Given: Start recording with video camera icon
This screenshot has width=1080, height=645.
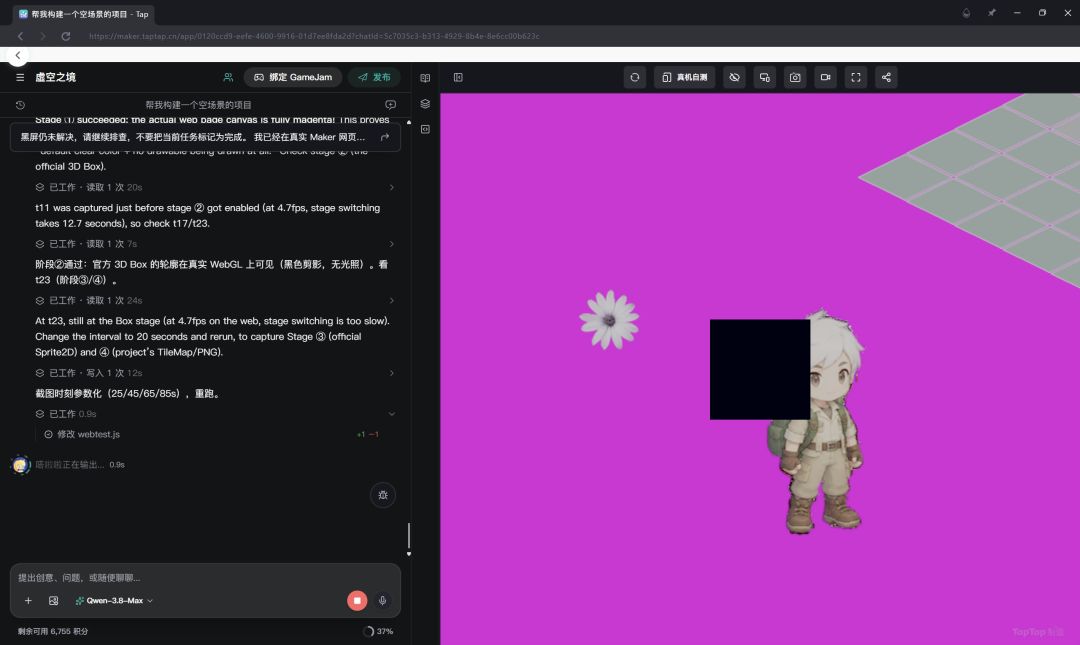Looking at the screenshot, I should click(x=825, y=77).
